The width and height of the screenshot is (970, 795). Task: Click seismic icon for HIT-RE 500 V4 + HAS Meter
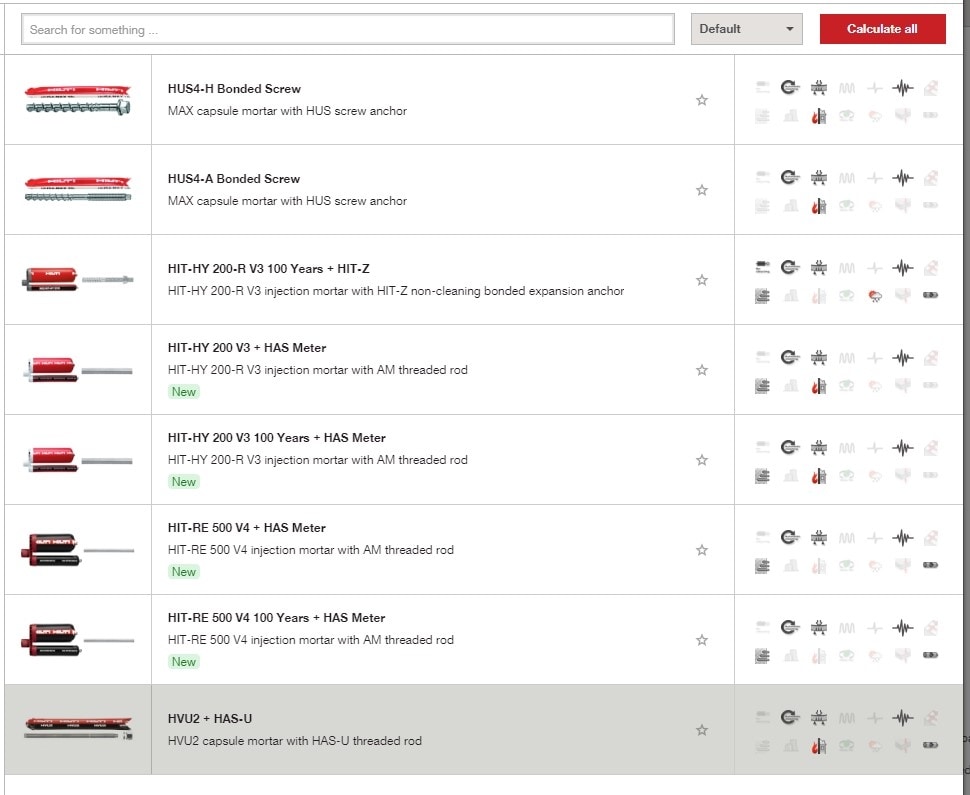tap(902, 538)
